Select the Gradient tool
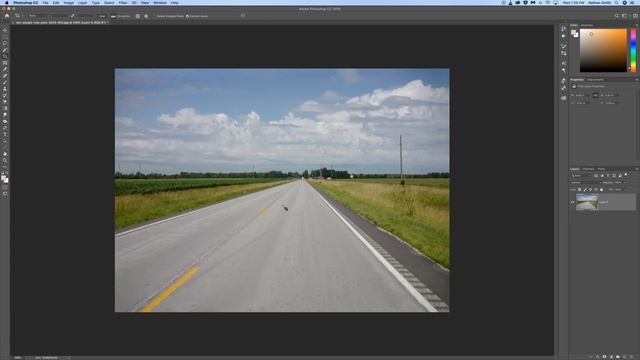Screen dimensions: 640x360 (5, 109)
